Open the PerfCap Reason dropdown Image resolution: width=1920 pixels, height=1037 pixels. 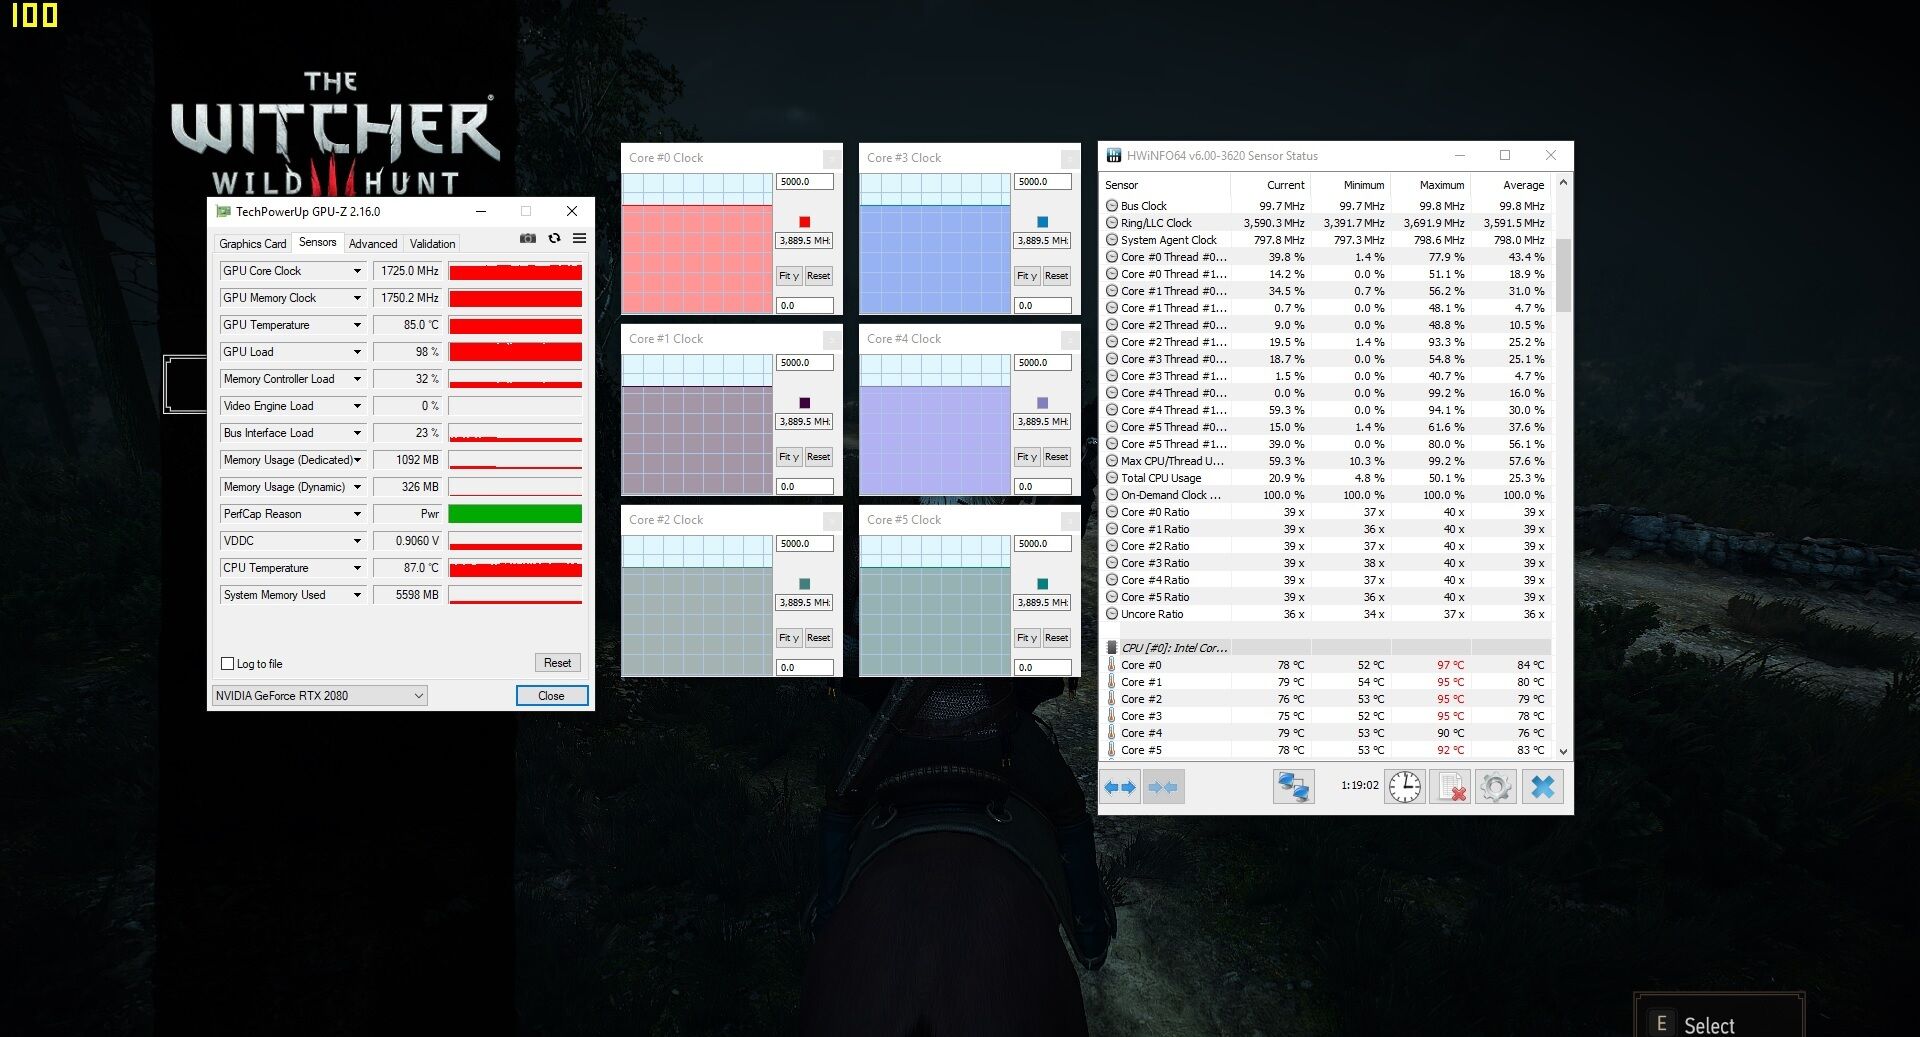357,514
